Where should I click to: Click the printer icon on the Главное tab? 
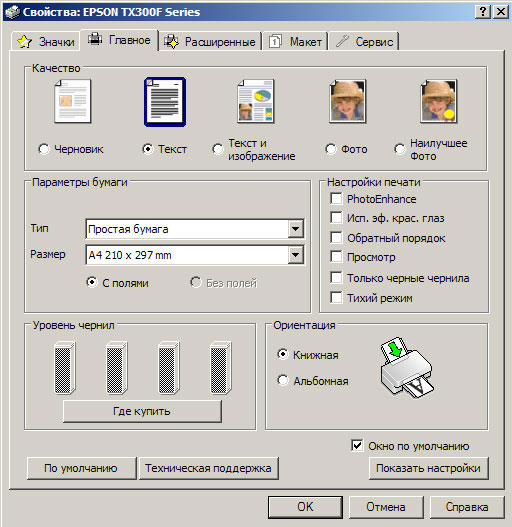pos(95,39)
